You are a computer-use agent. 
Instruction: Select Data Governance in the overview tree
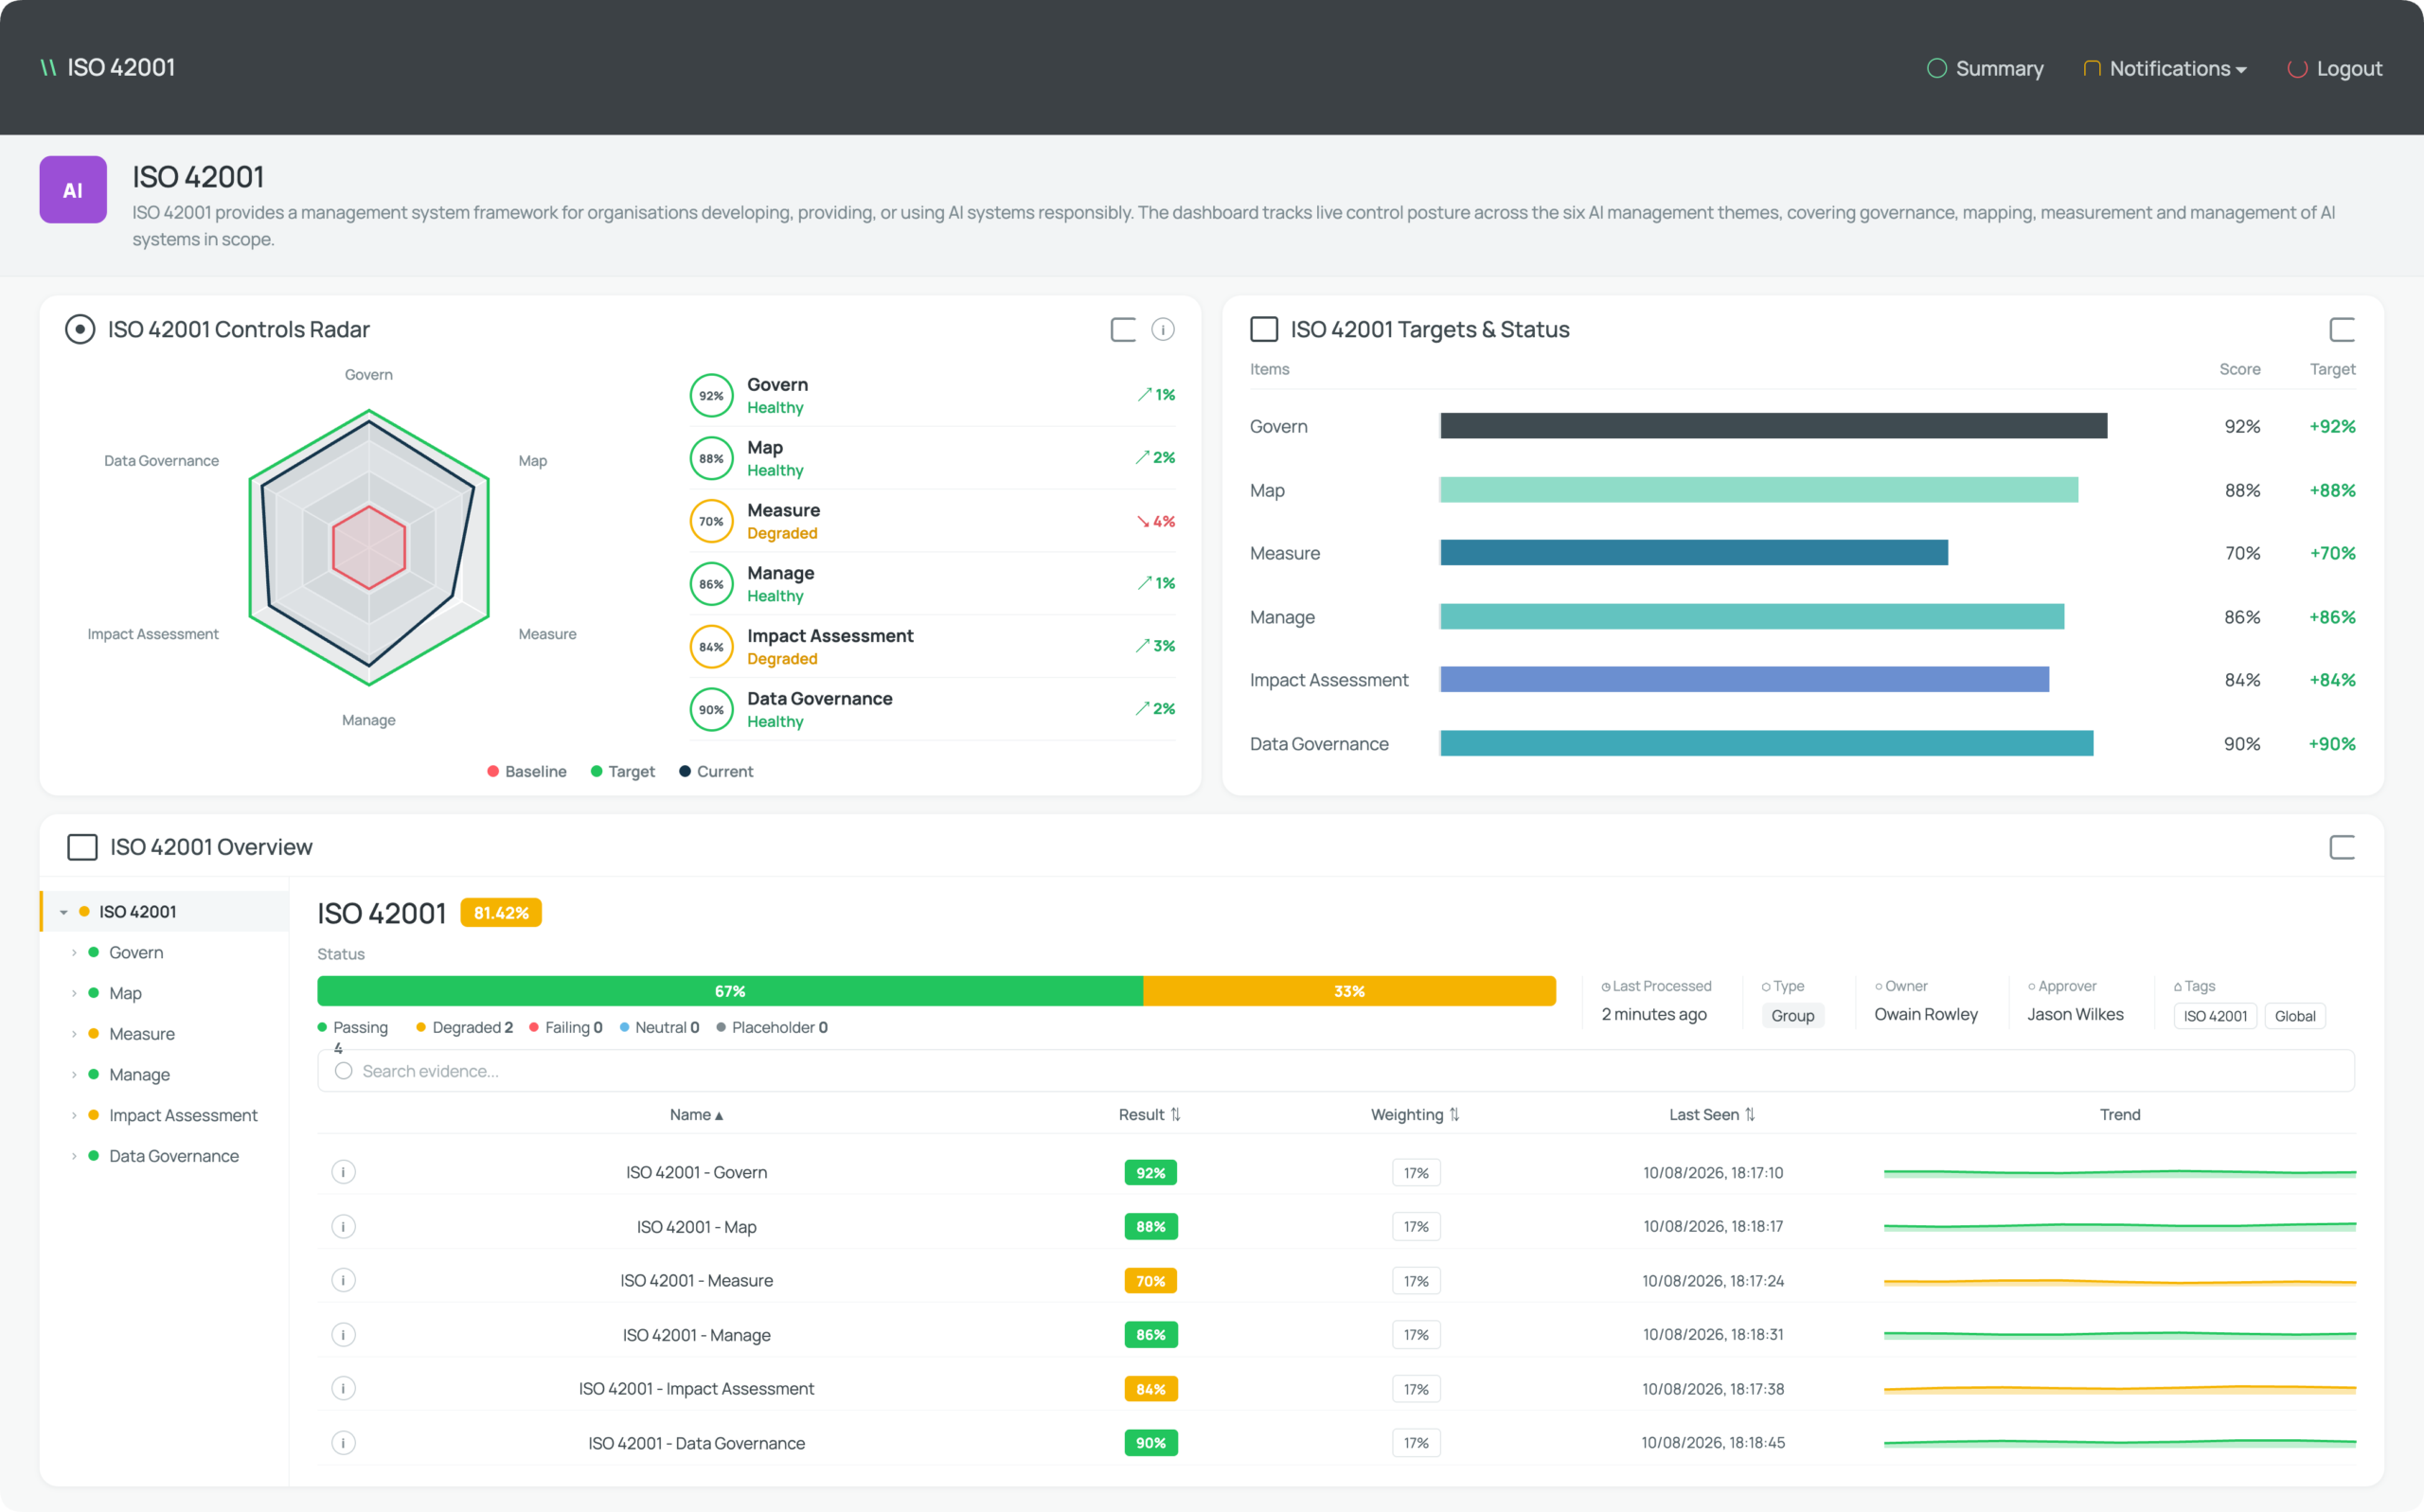pyautogui.click(x=174, y=1156)
